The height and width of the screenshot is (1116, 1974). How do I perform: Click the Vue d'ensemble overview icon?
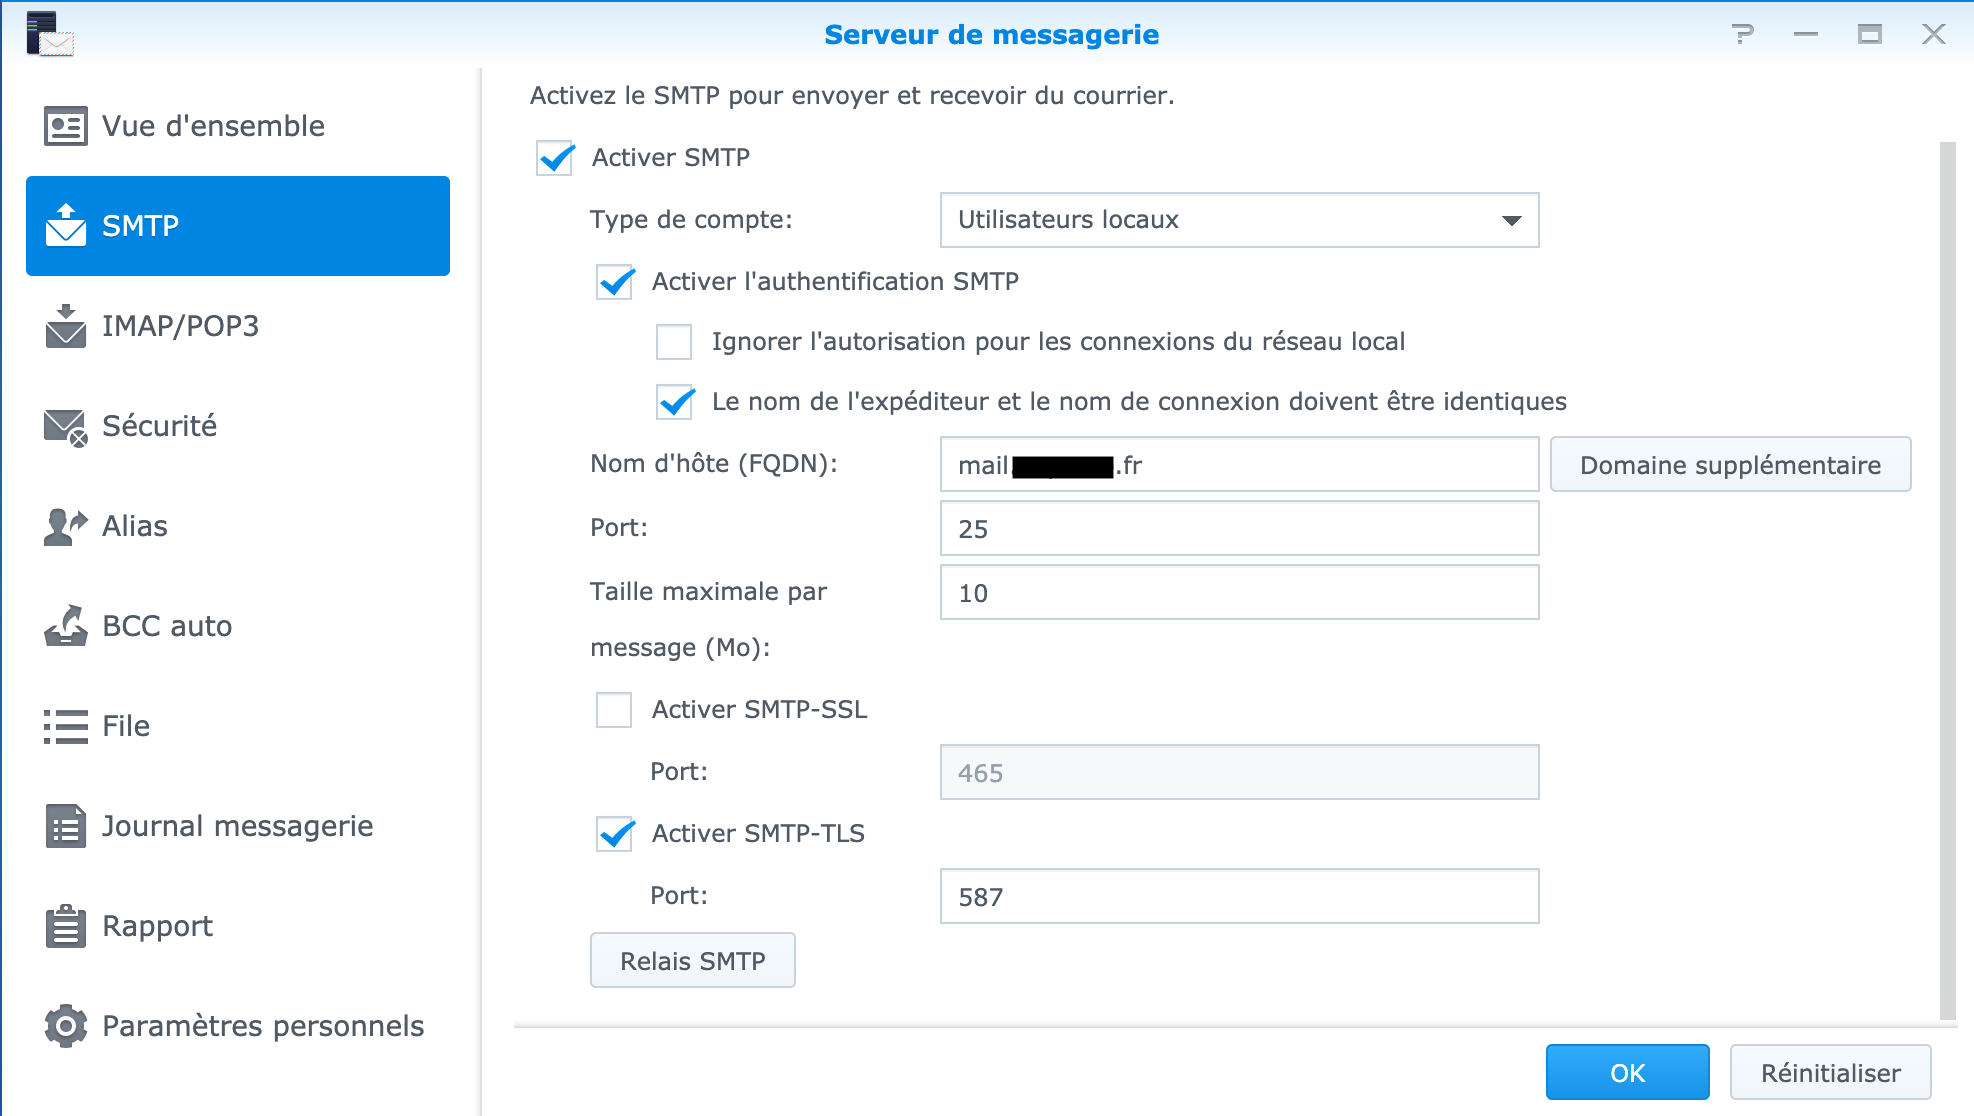[x=66, y=126]
